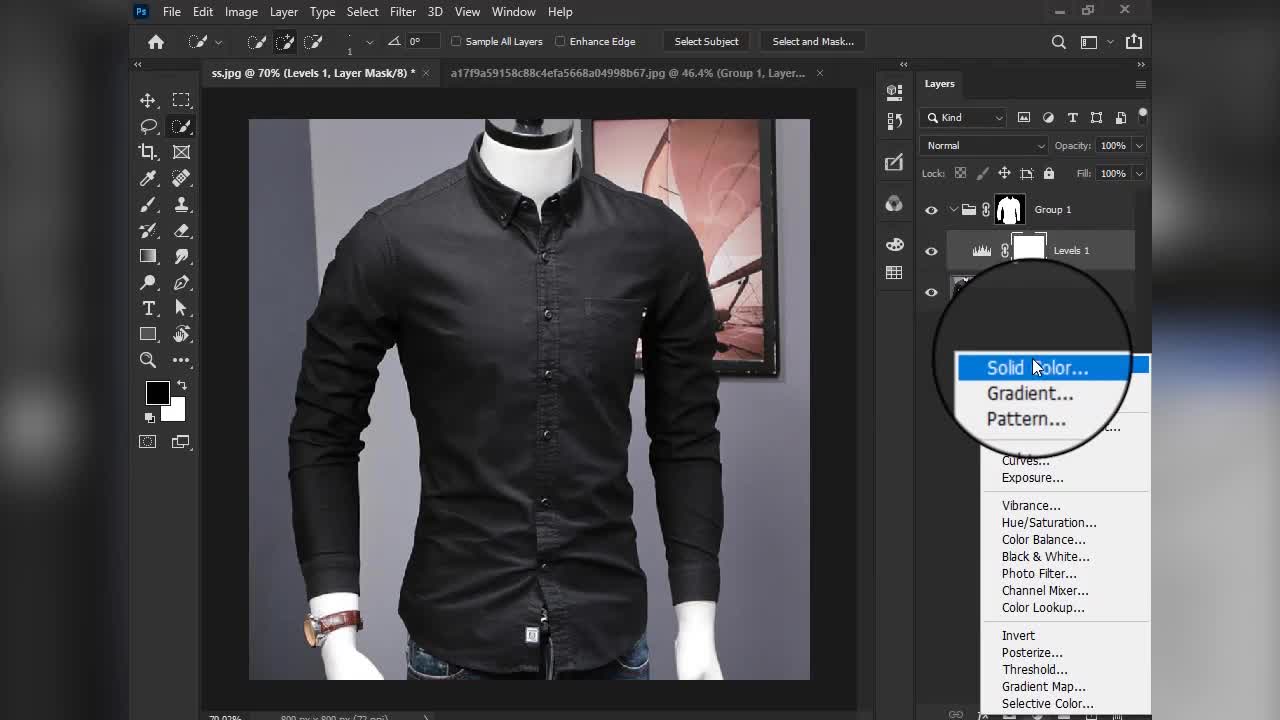Select the Eyedropper tool
This screenshot has height=720, width=1280.
point(148,178)
